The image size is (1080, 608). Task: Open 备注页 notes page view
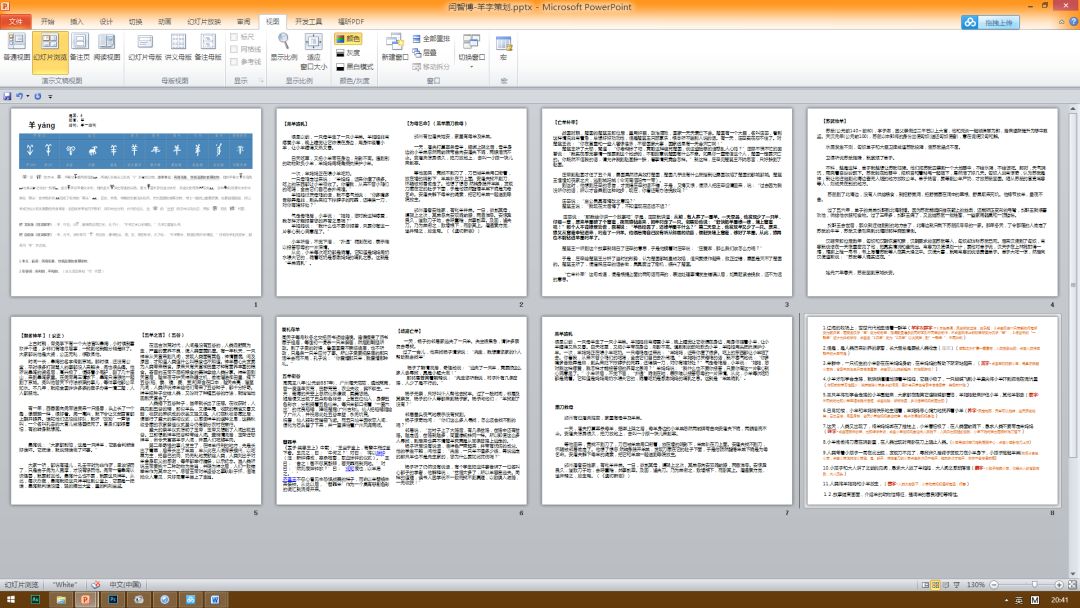point(79,47)
